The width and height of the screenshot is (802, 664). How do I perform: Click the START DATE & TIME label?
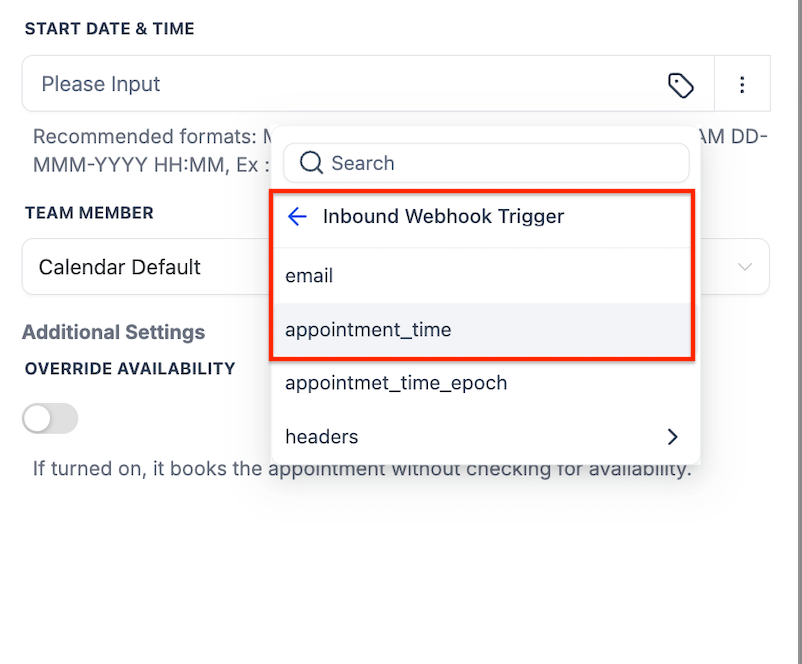coord(110,29)
